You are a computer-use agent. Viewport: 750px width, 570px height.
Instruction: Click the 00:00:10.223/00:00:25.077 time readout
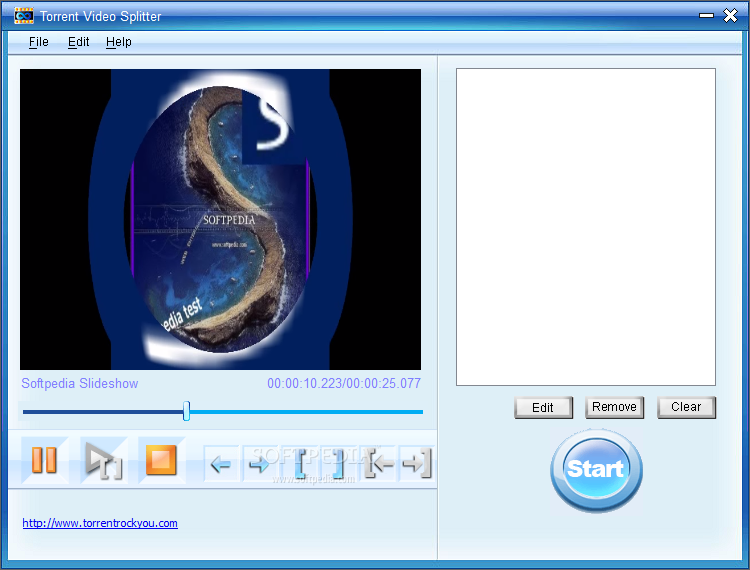[x=344, y=384]
